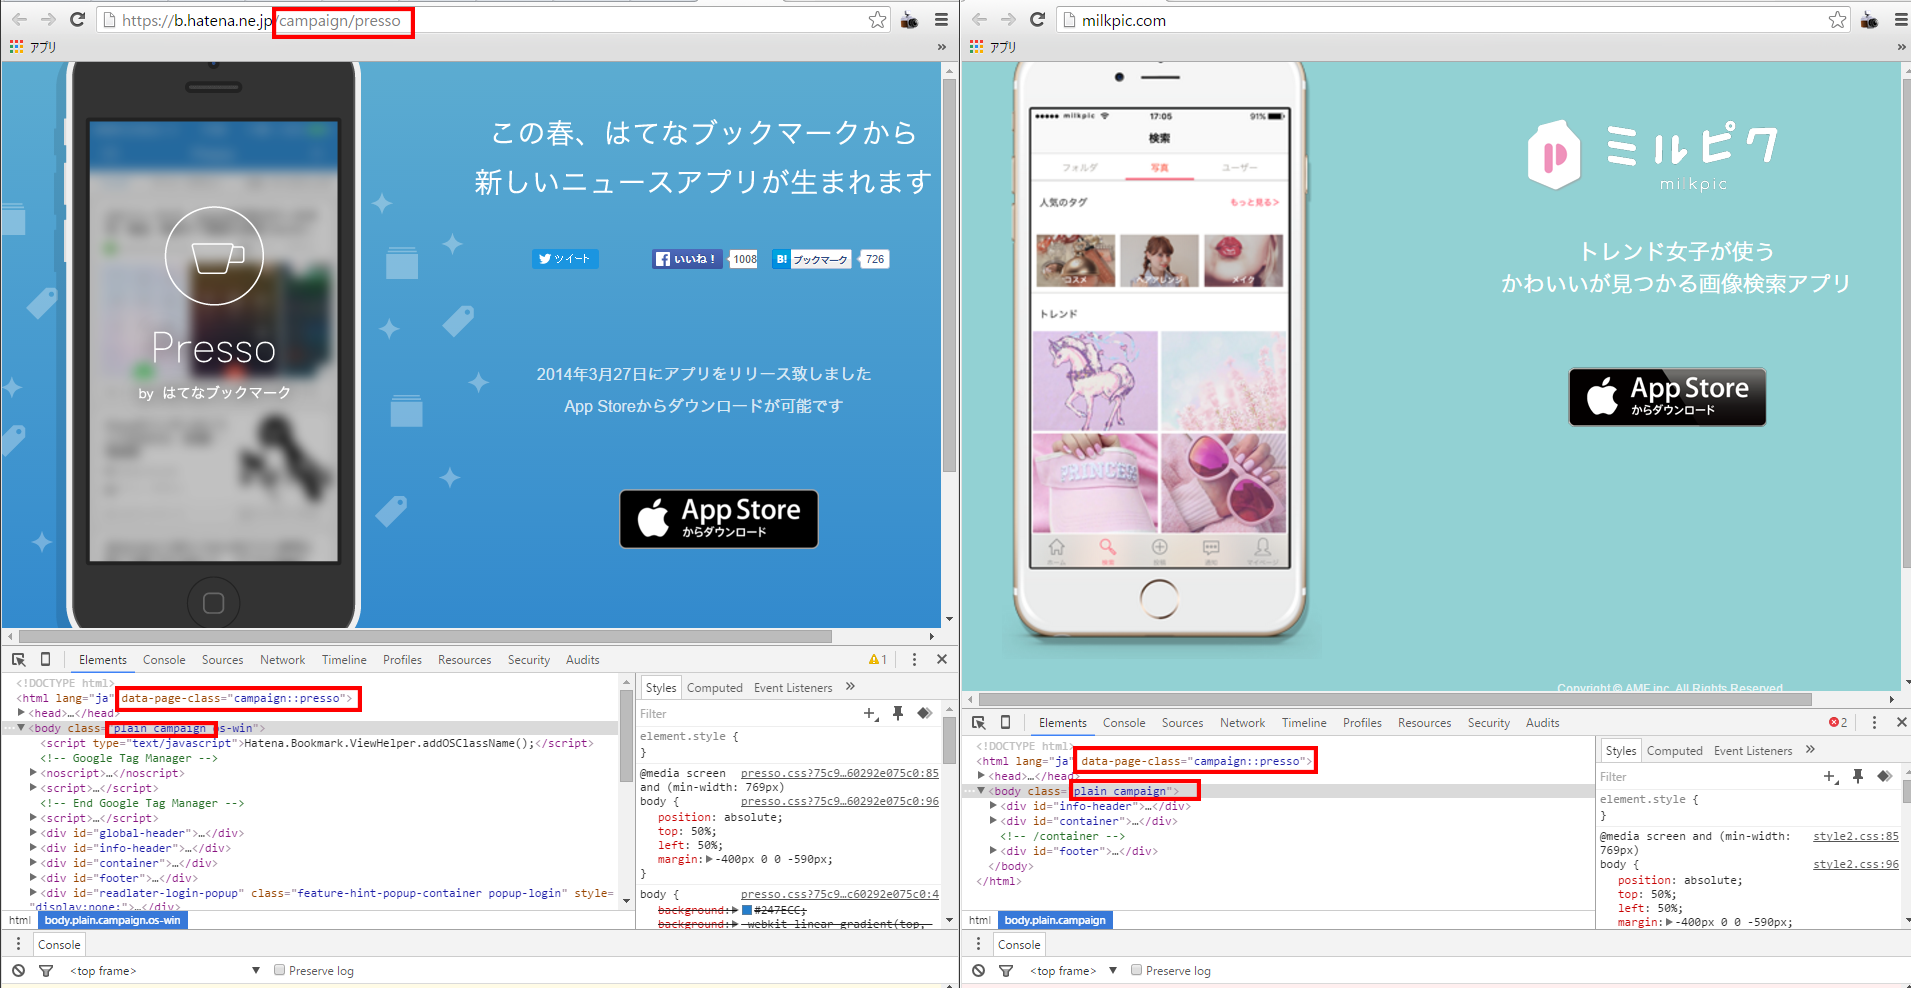Click App Store download button on Presso page
The height and width of the screenshot is (988, 1911).
719,519
